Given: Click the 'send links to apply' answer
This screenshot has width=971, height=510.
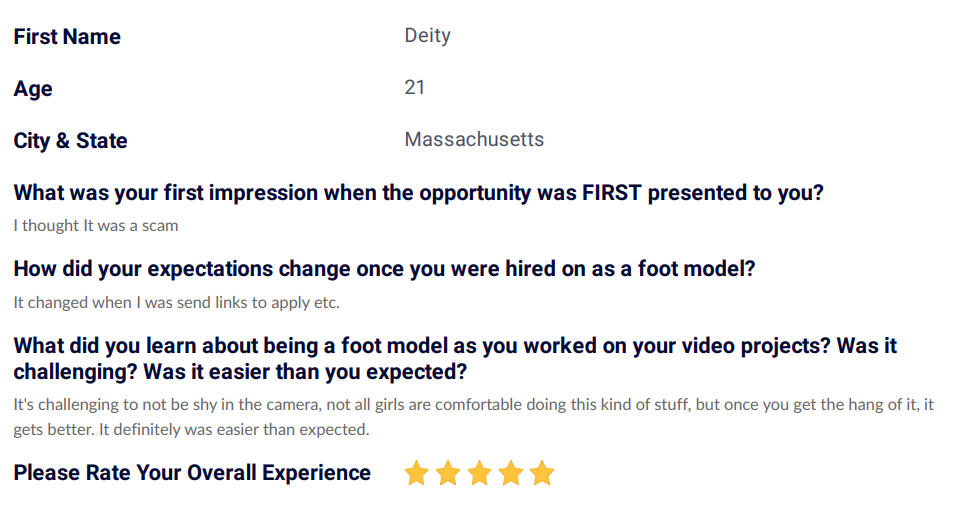Looking at the screenshot, I should point(176,303).
